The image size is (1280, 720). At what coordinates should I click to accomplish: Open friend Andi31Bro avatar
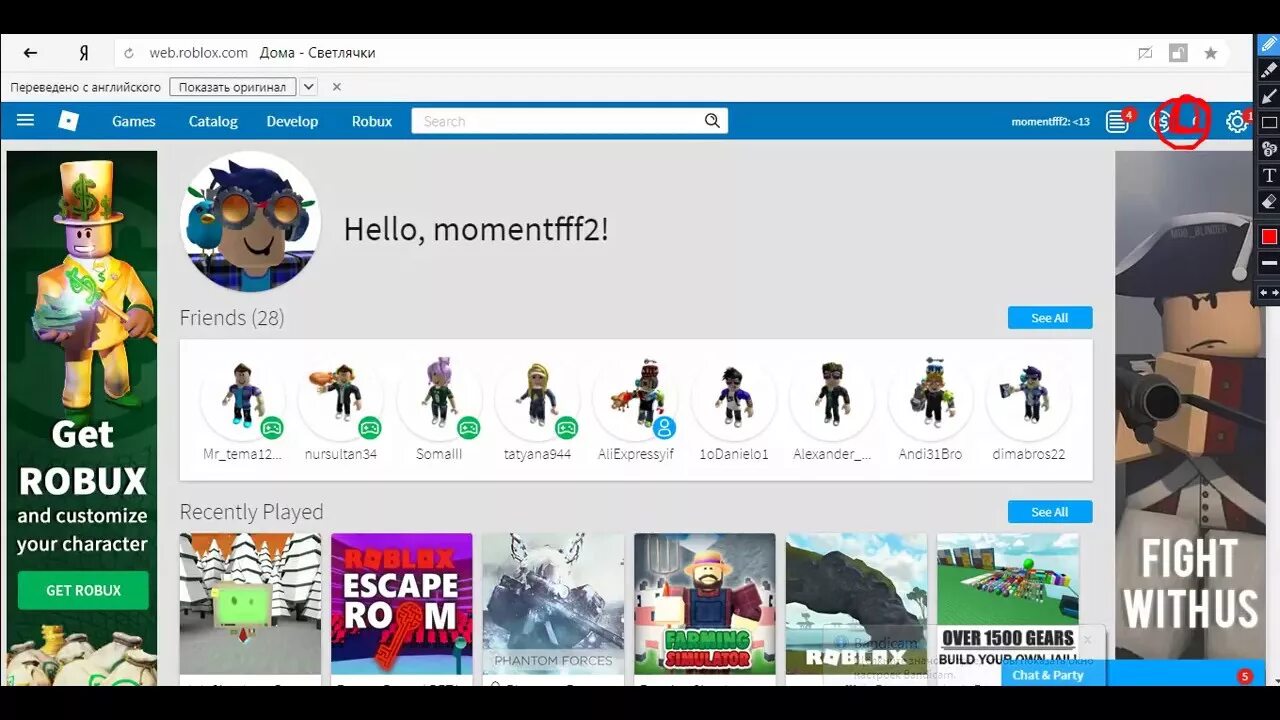tap(930, 397)
